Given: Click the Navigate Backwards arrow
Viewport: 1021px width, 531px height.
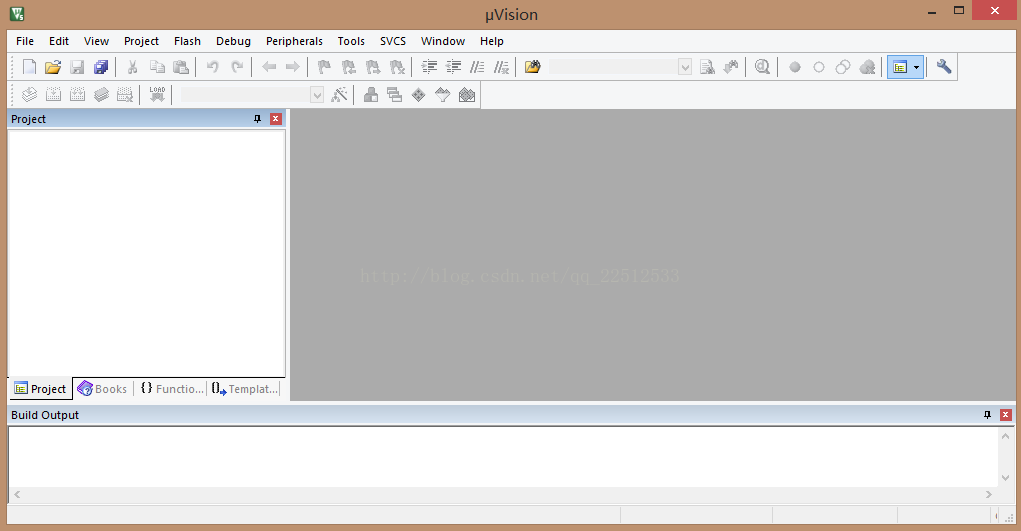Looking at the screenshot, I should (x=269, y=67).
